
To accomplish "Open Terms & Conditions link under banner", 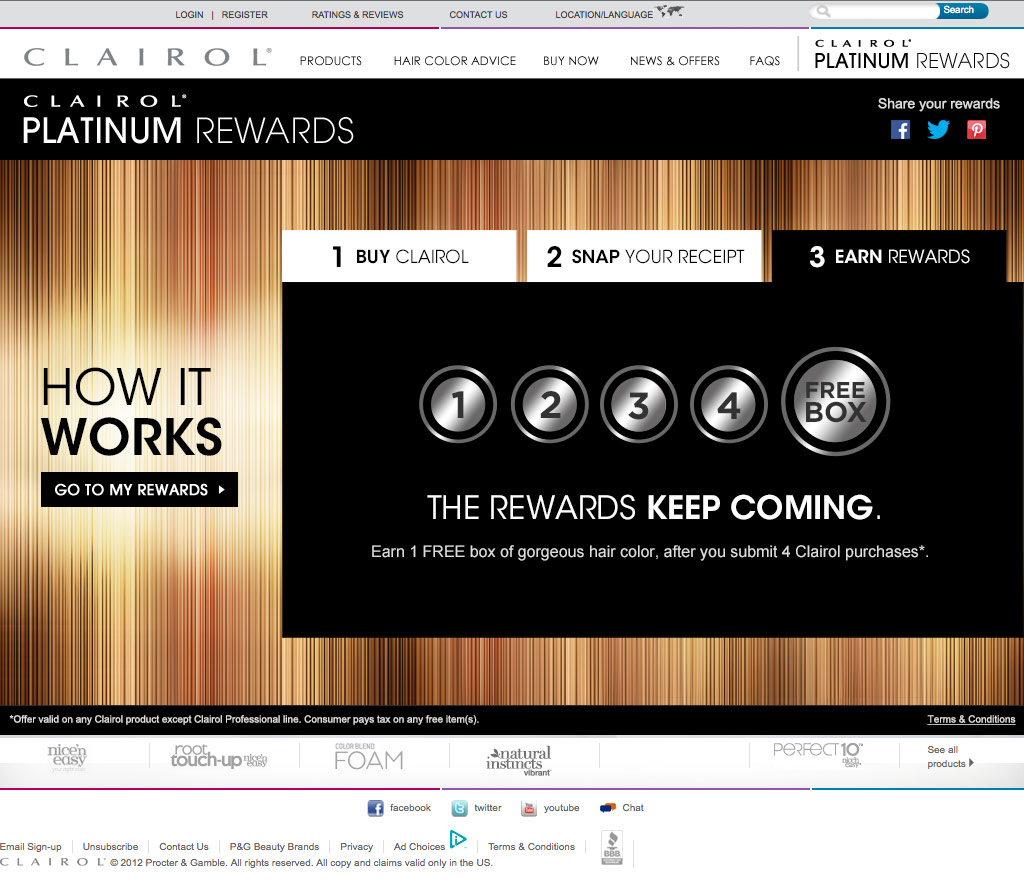I will [x=971, y=719].
